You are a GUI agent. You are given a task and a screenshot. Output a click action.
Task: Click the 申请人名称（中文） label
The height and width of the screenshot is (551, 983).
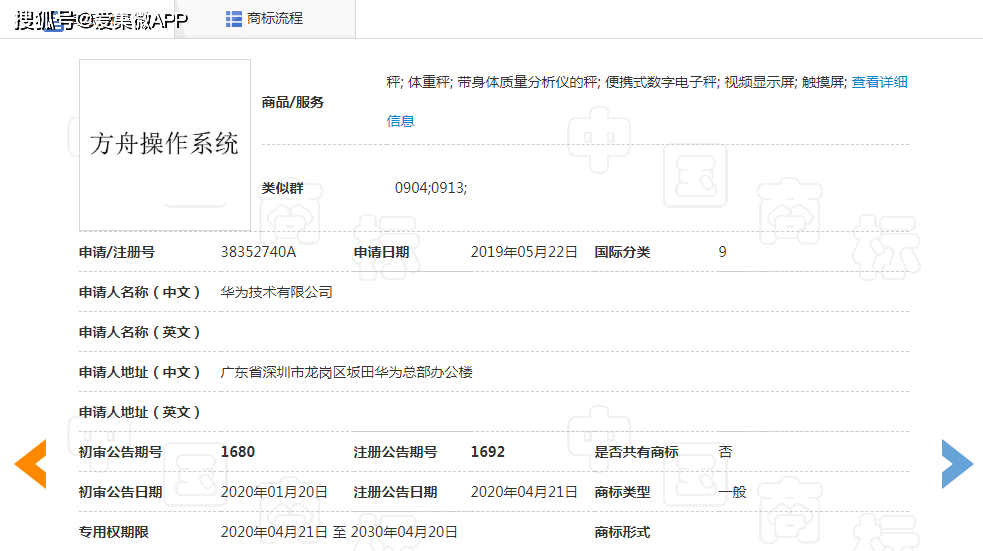pyautogui.click(x=140, y=292)
